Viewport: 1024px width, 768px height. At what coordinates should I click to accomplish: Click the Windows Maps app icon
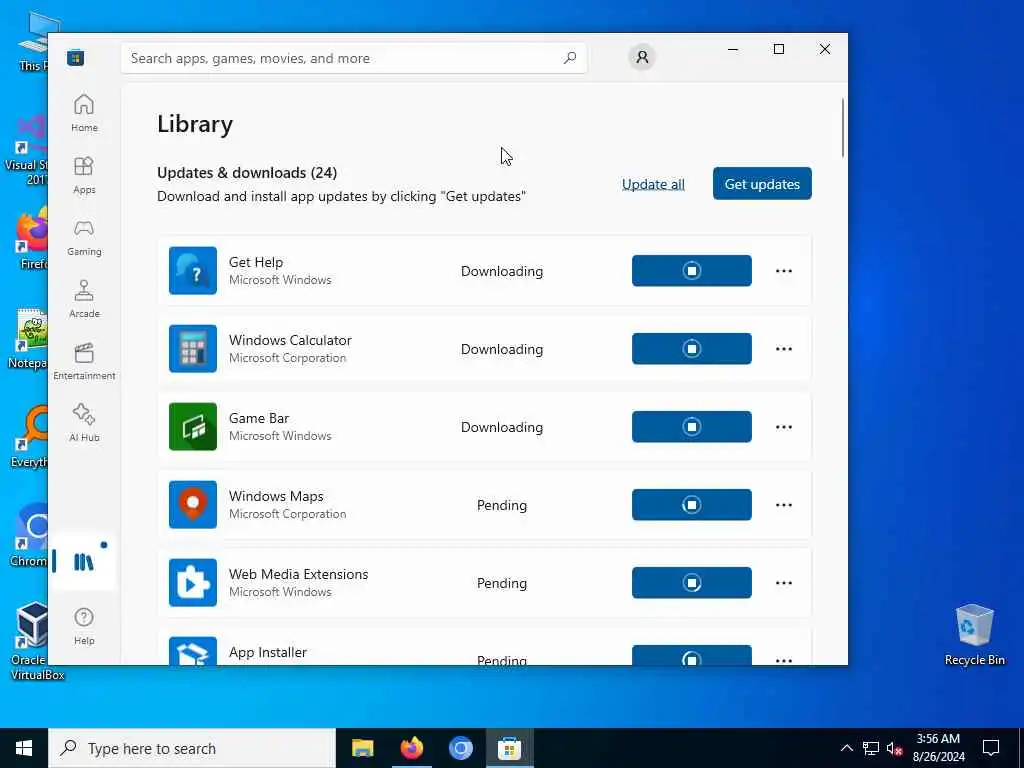point(193,505)
